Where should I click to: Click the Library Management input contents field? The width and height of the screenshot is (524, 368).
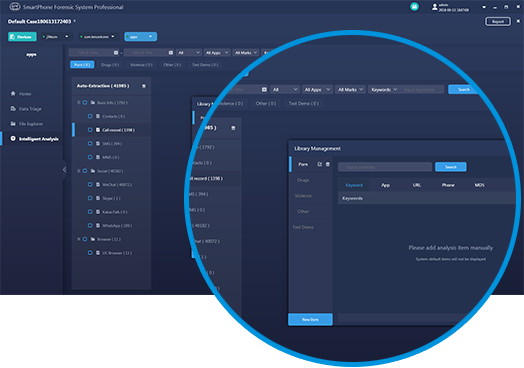point(385,167)
